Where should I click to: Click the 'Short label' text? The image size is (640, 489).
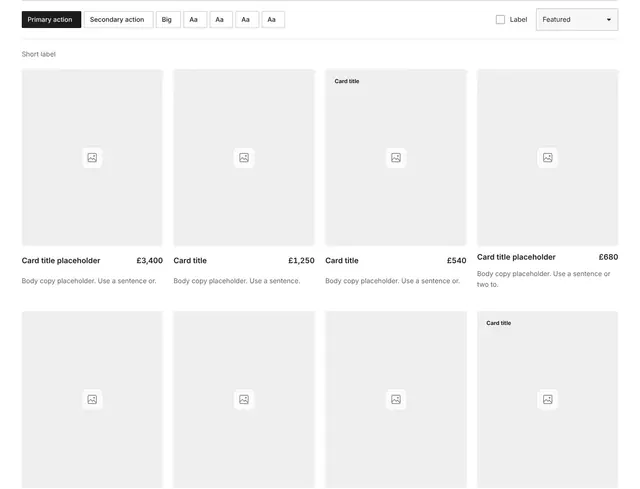[39, 54]
